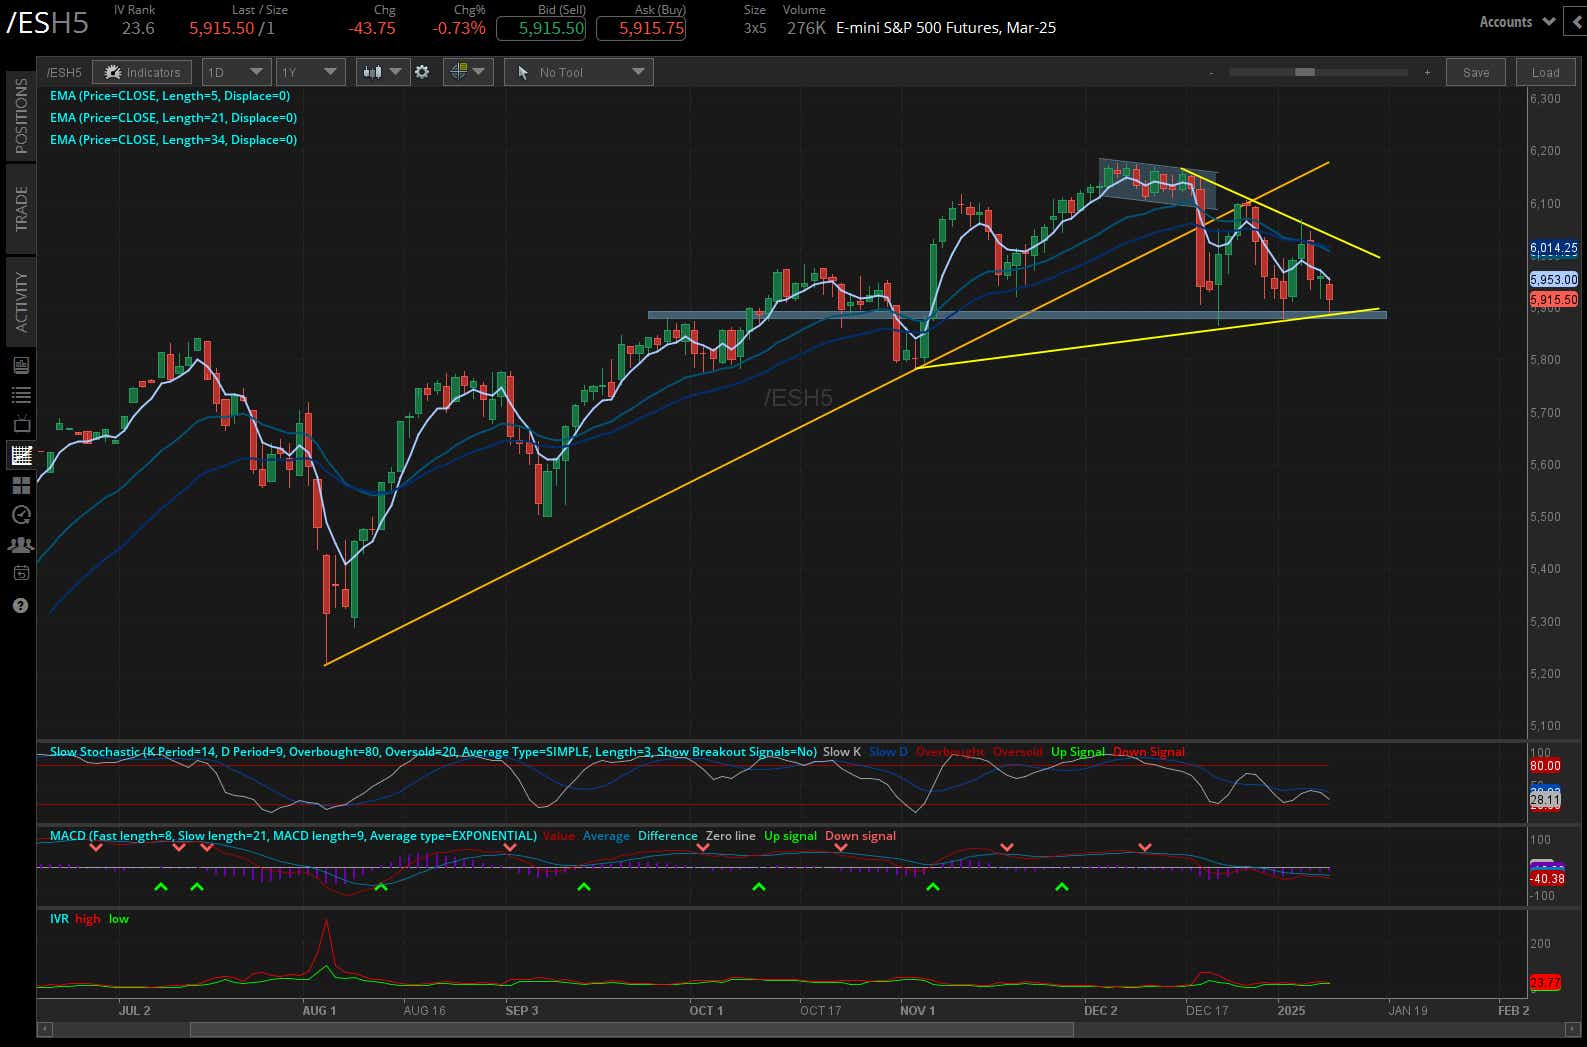Click zoom out minus on zoom slider
Screen dimensions: 1587x1047
pyautogui.click(x=1211, y=72)
